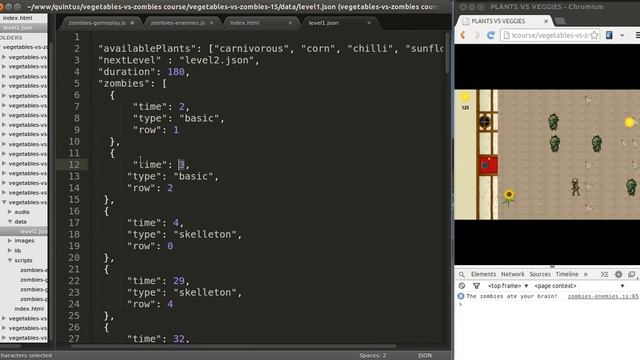Viewport: 640px width, 360px height.
Task: Click the forward arrow in Chromium
Action: 476,36
